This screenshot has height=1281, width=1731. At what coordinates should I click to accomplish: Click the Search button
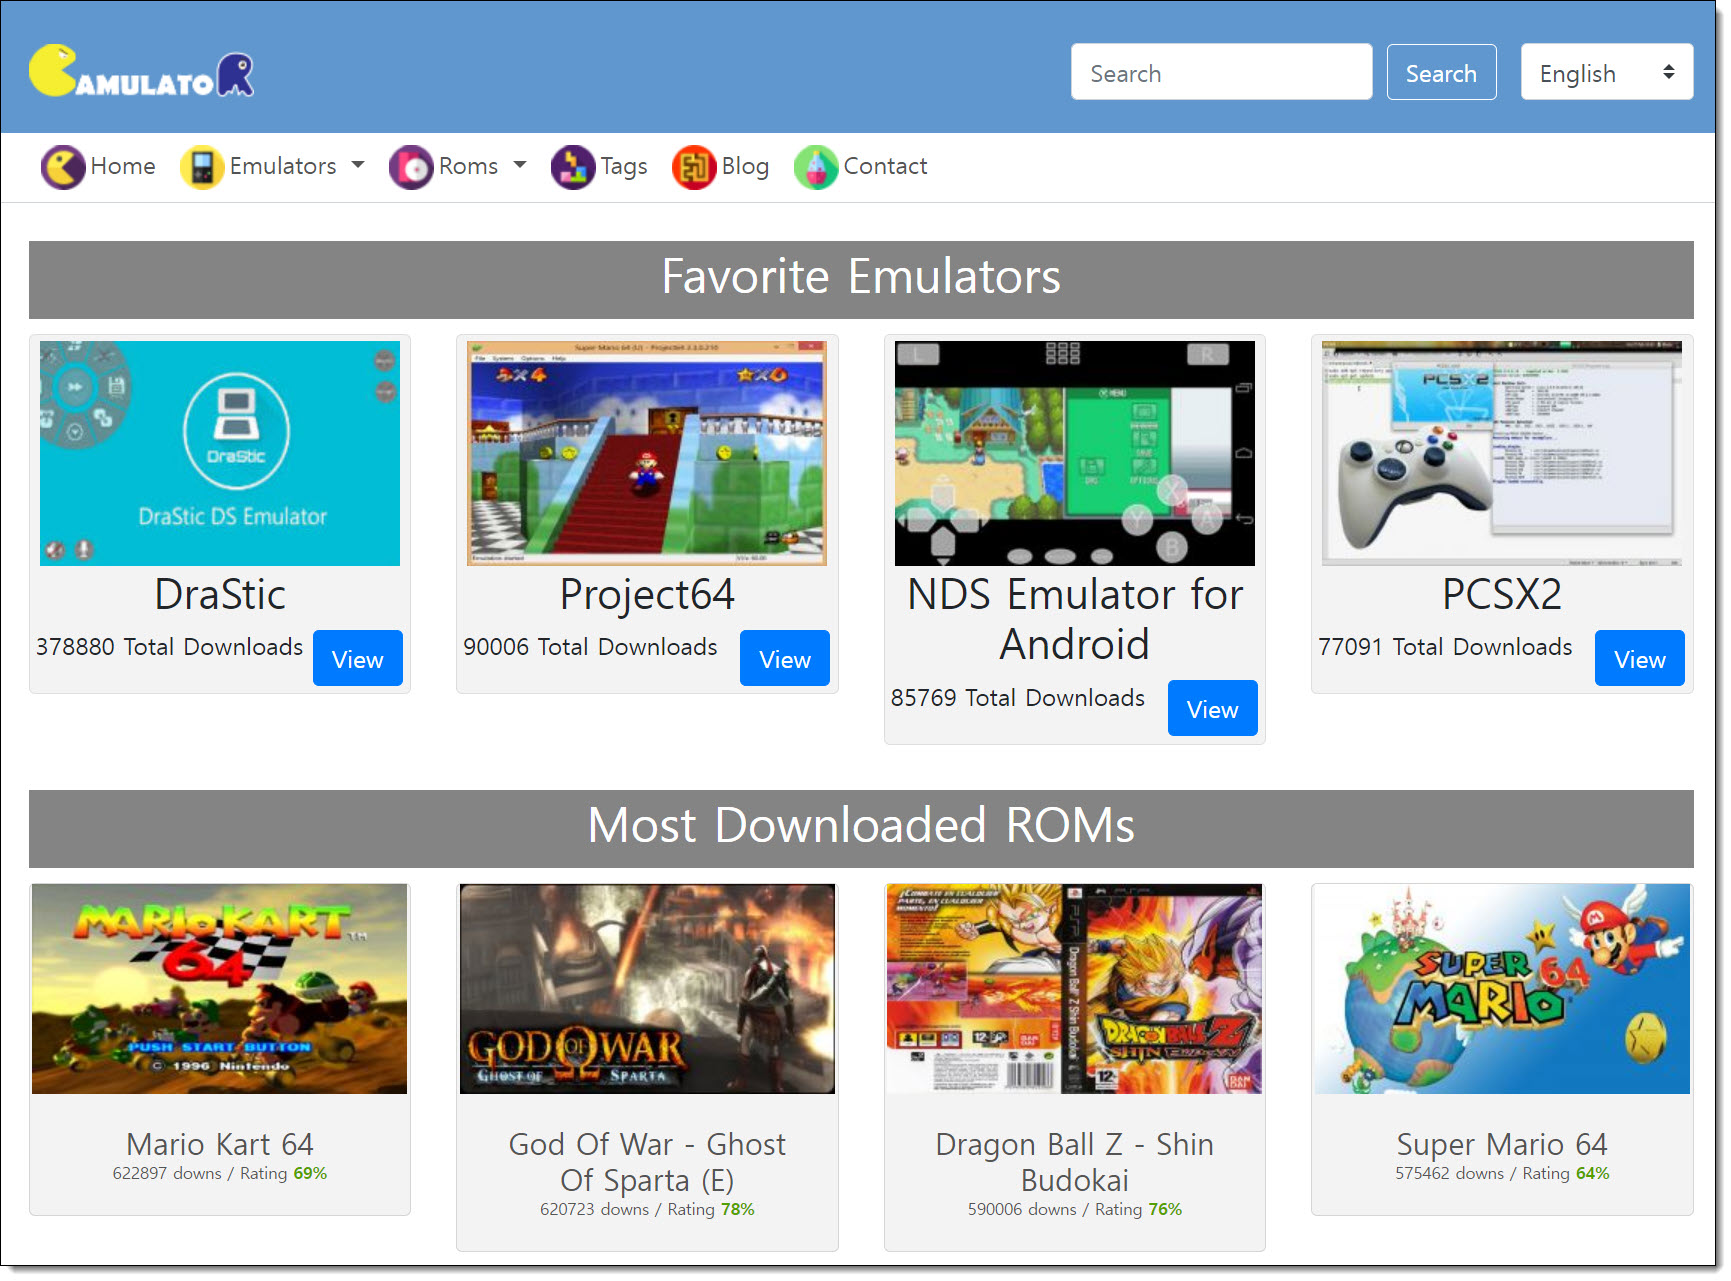click(1441, 72)
